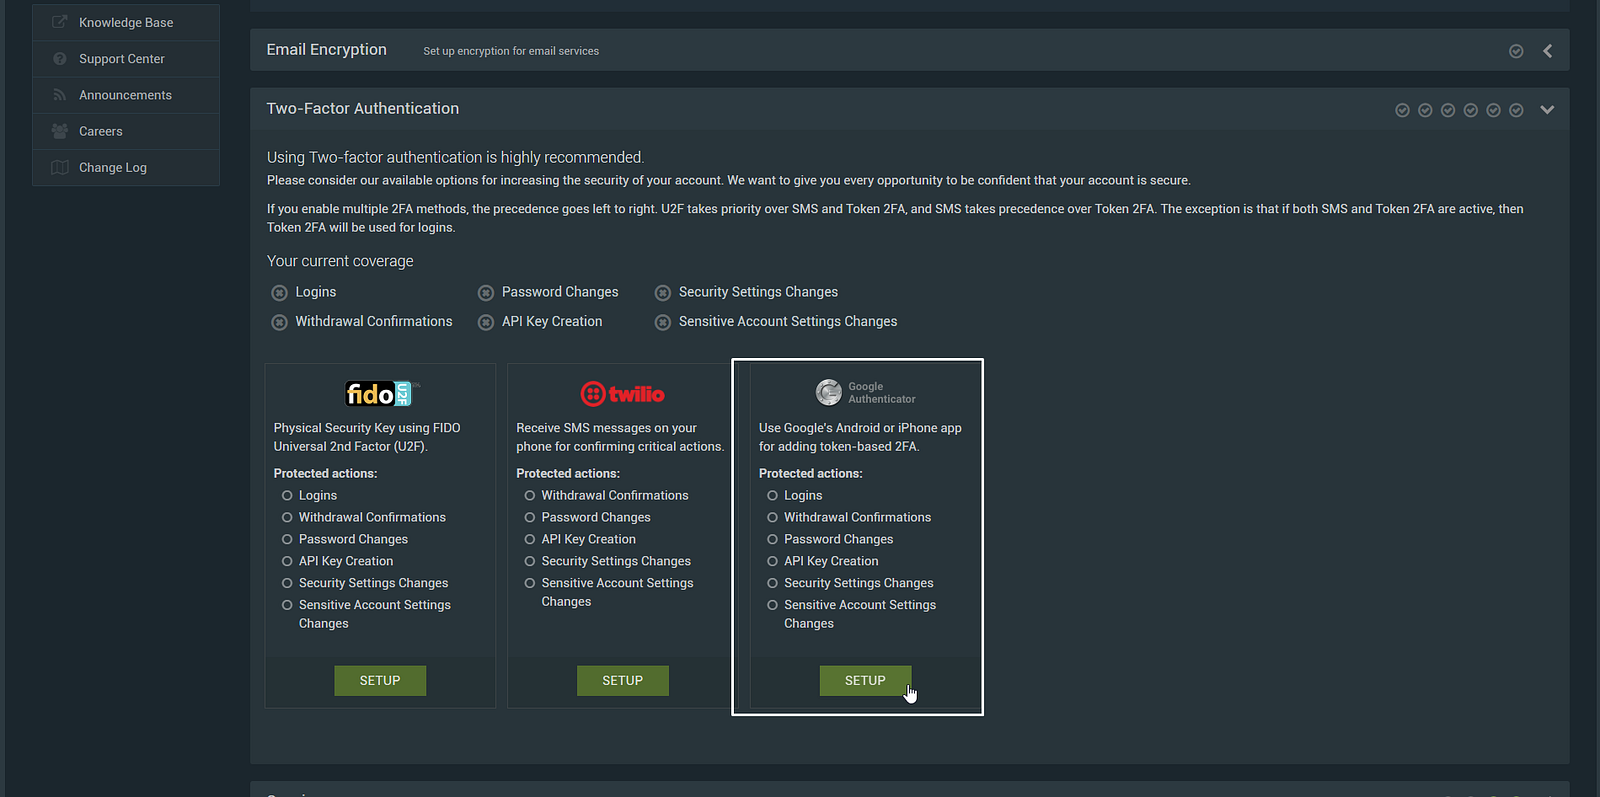
Task: Open Change Log in sidebar
Action: click(x=126, y=167)
